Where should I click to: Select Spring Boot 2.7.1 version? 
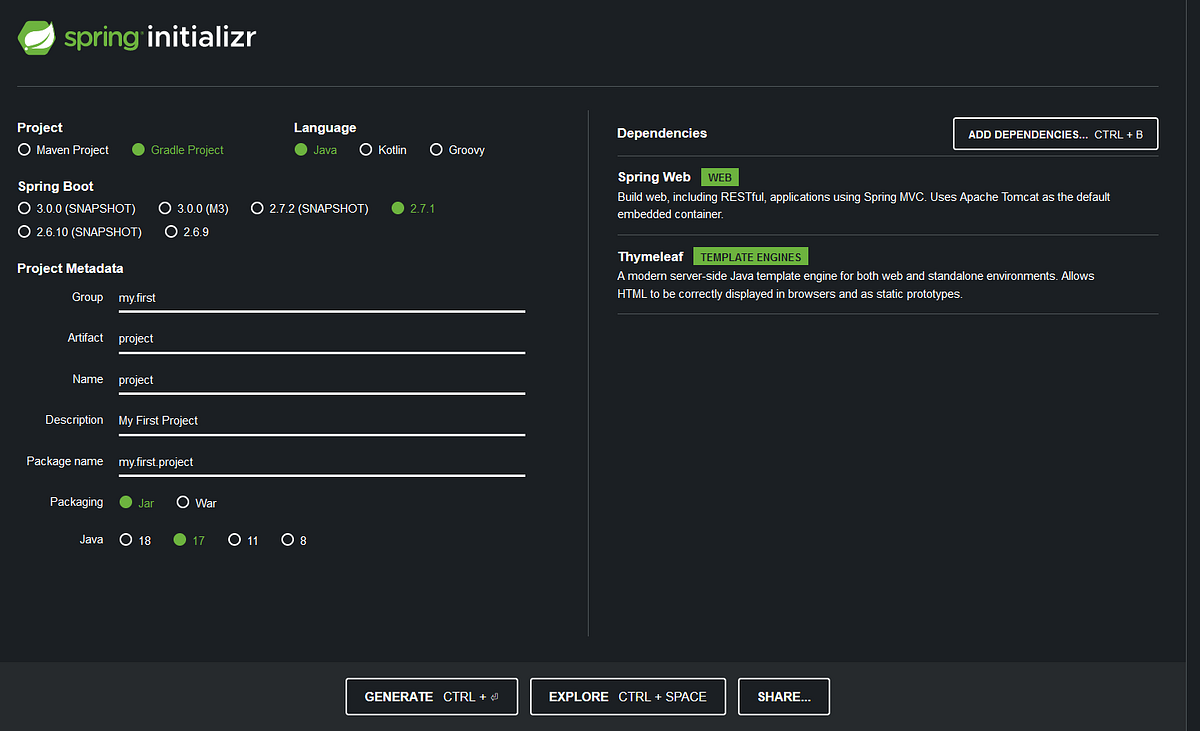pyautogui.click(x=398, y=209)
